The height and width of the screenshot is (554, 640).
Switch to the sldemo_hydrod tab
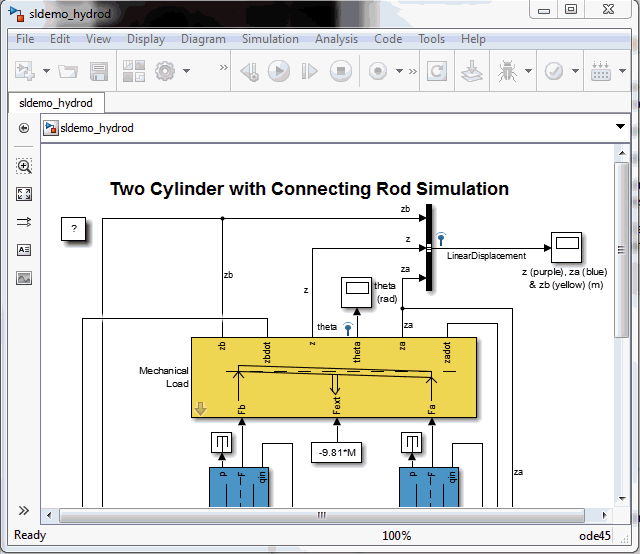pyautogui.click(x=56, y=103)
